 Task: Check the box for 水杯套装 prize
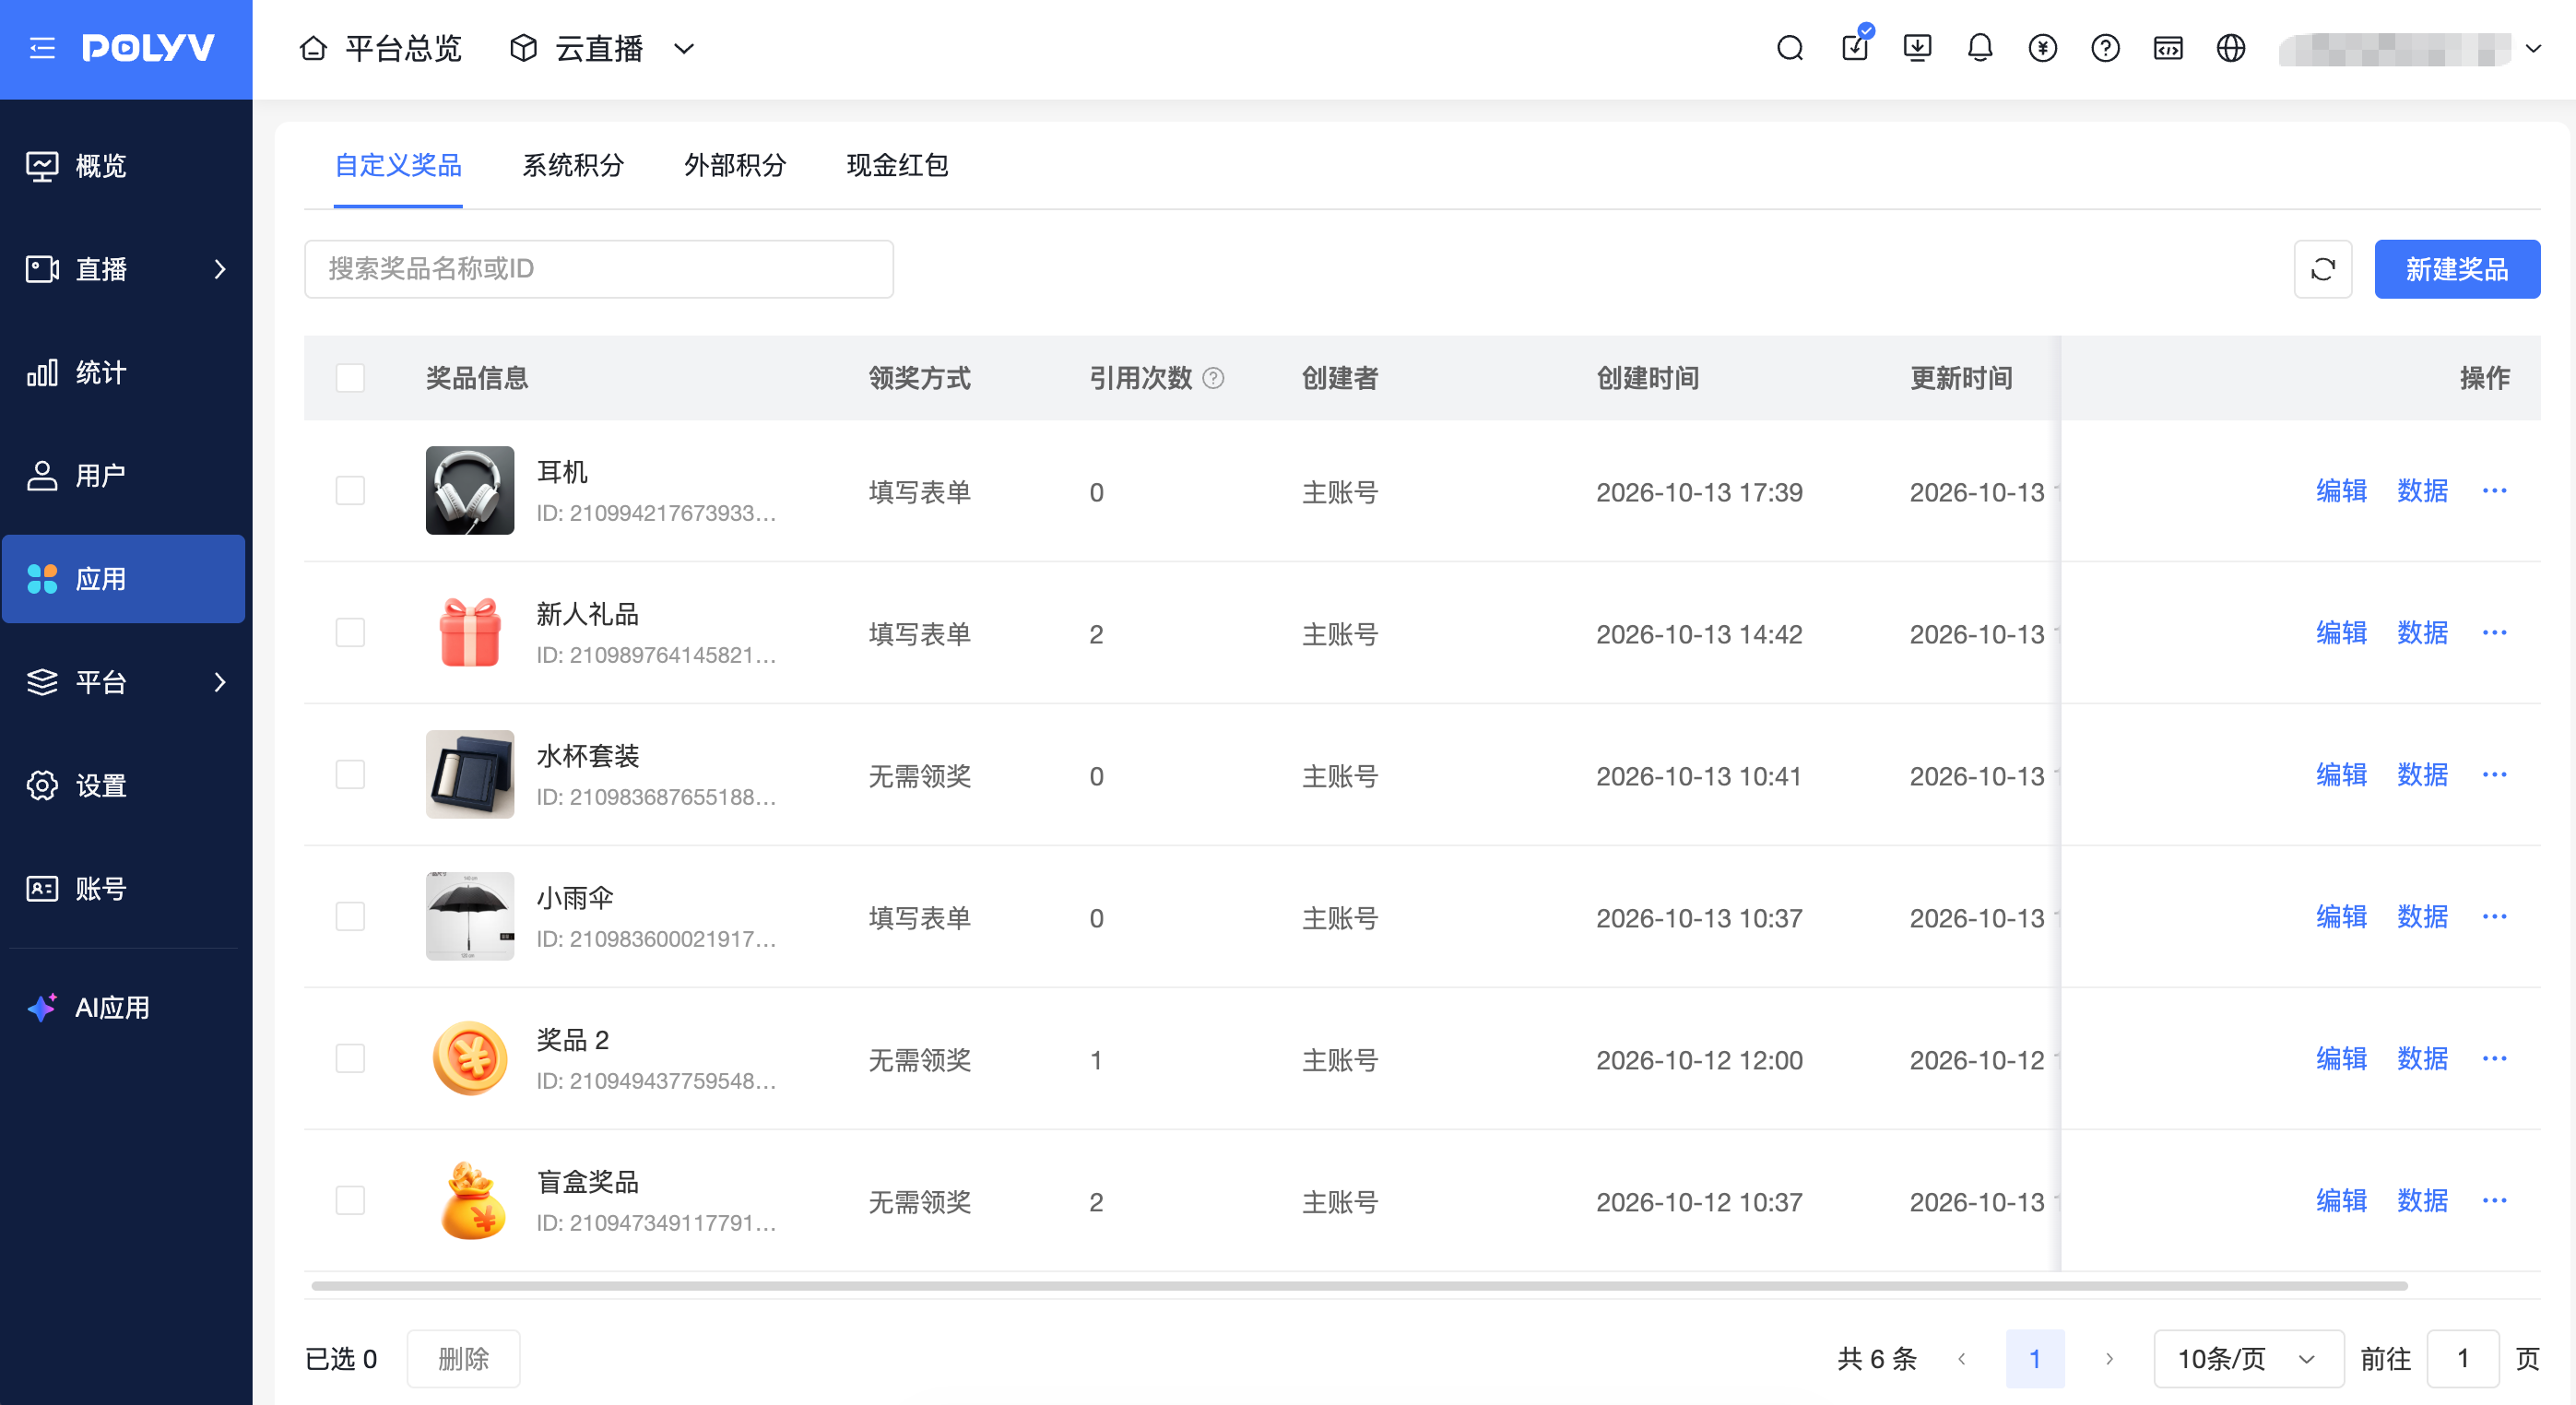(350, 775)
